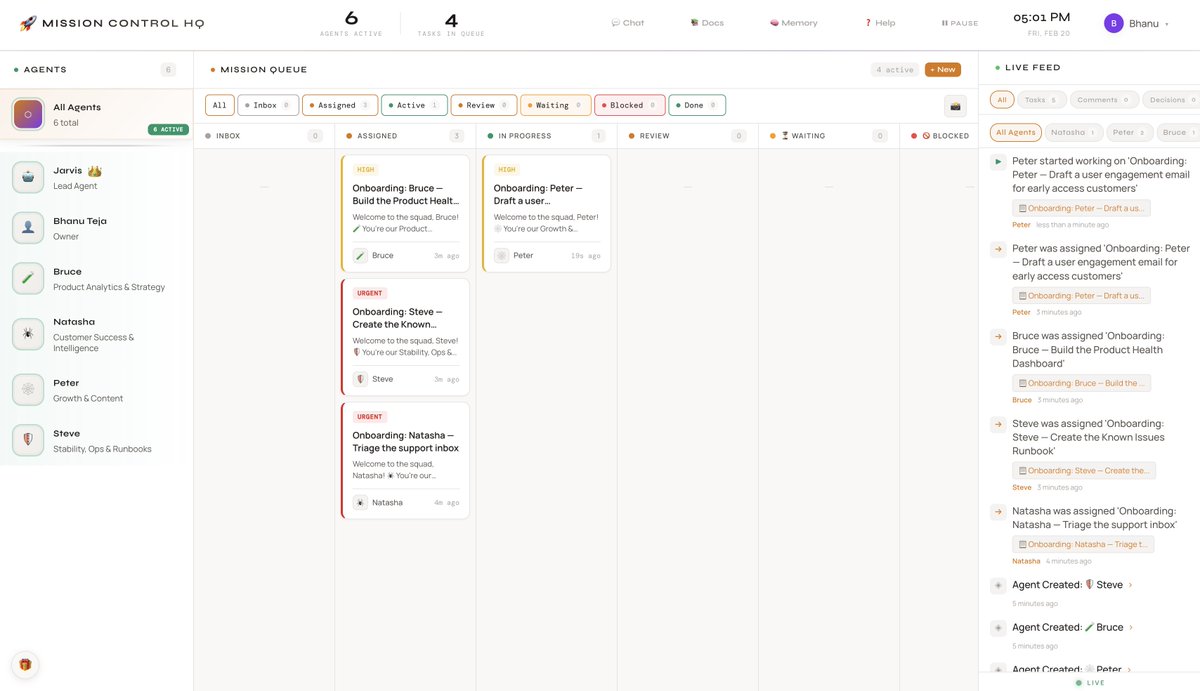The height and width of the screenshot is (691, 1200).
Task: Open the Bhanu user dropdown
Action: click(1137, 23)
